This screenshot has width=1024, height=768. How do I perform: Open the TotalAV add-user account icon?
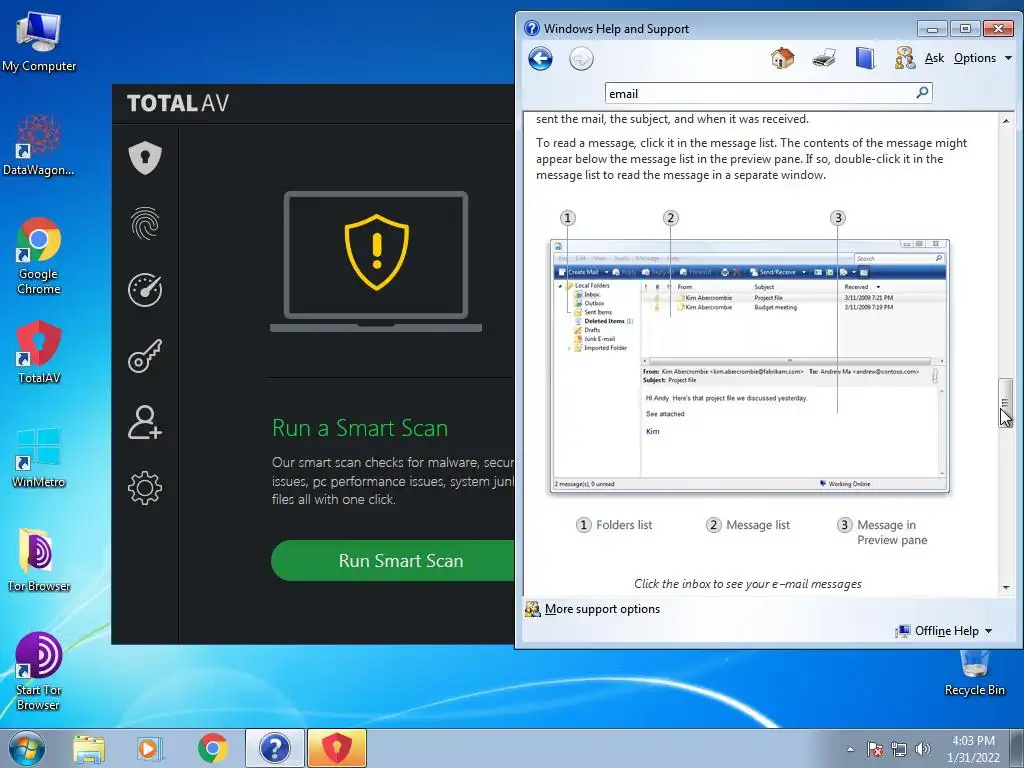[x=145, y=422]
